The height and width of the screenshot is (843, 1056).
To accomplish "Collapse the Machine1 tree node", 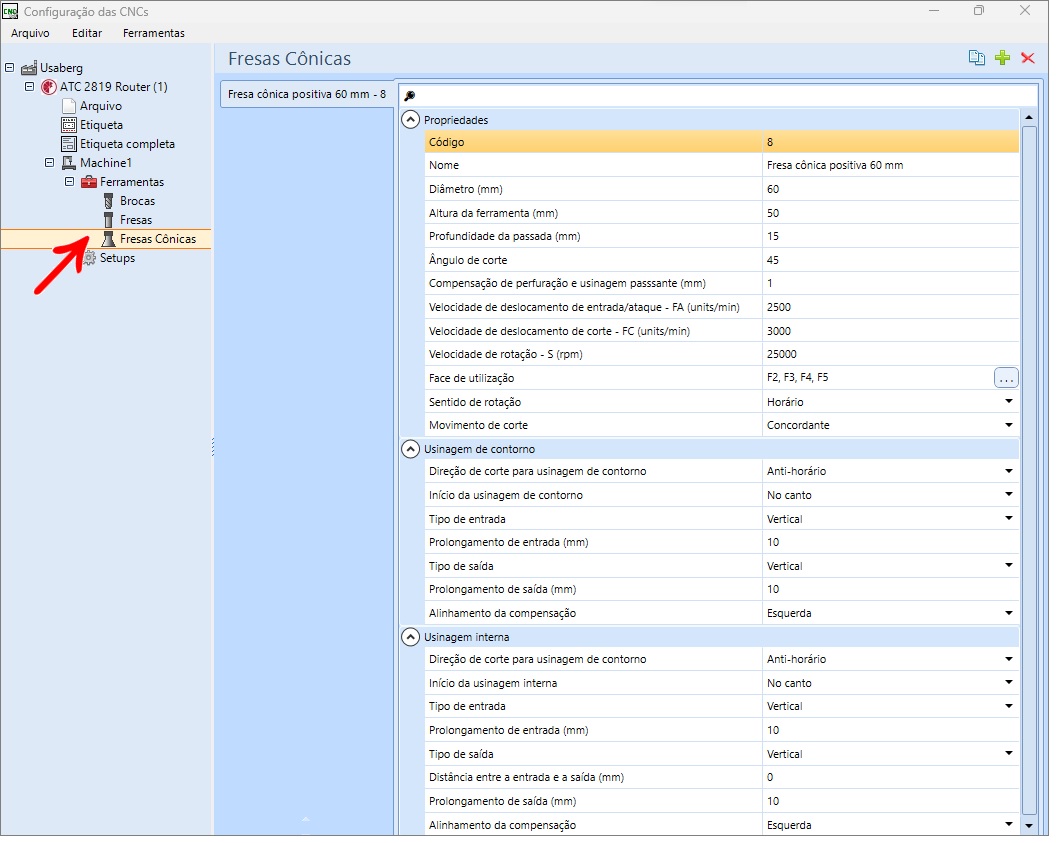I will tap(50, 164).
